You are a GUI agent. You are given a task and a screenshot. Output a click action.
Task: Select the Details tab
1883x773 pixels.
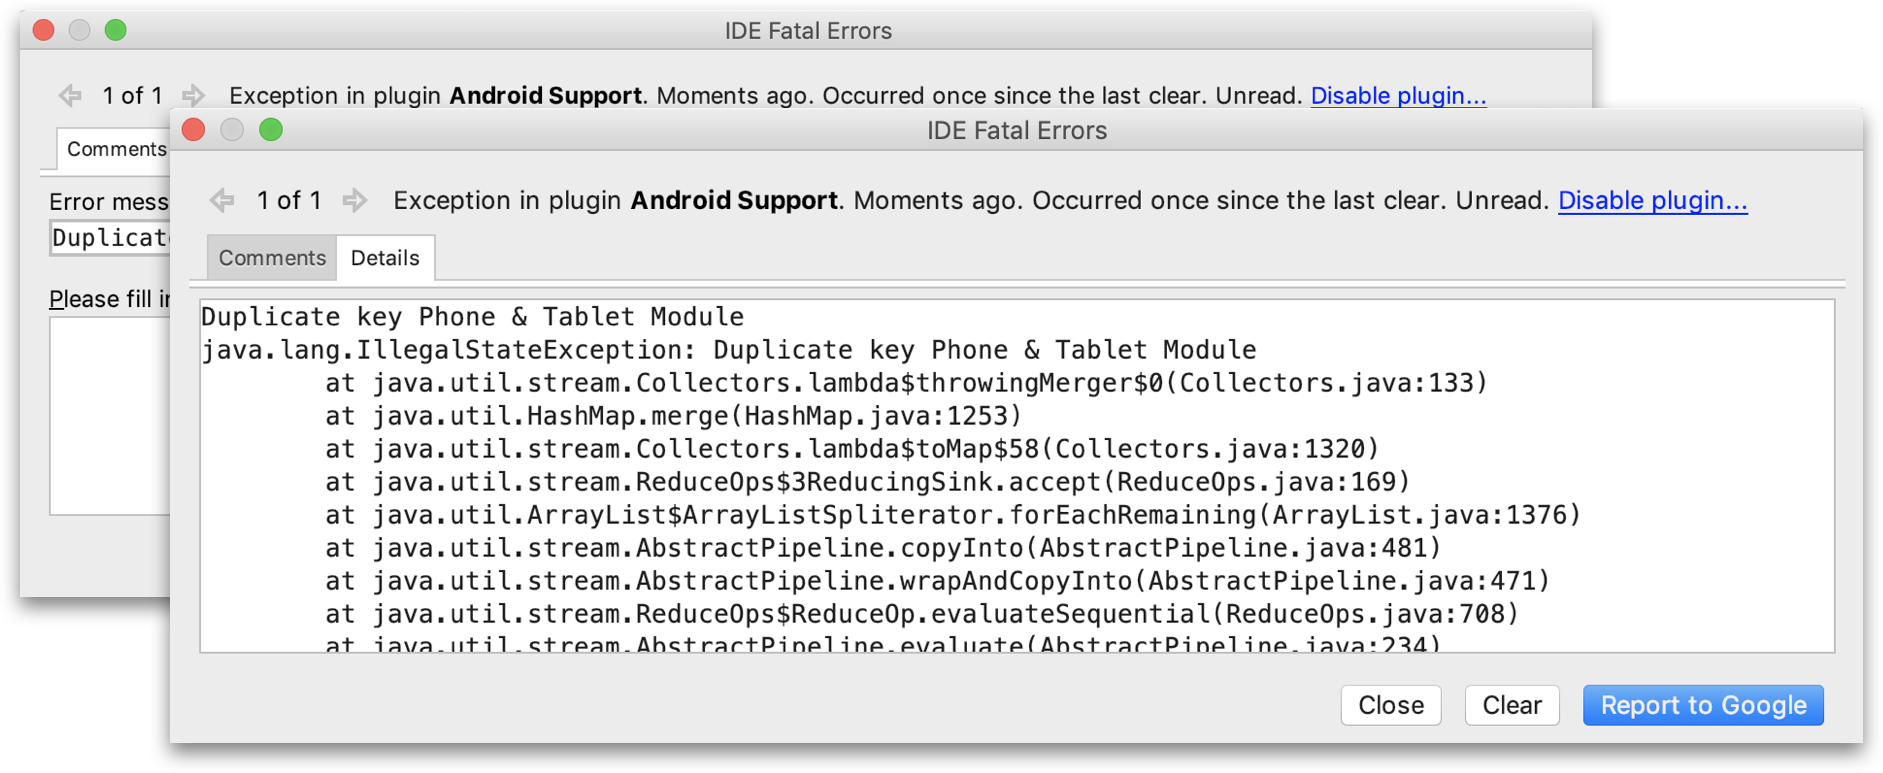pos(385,258)
